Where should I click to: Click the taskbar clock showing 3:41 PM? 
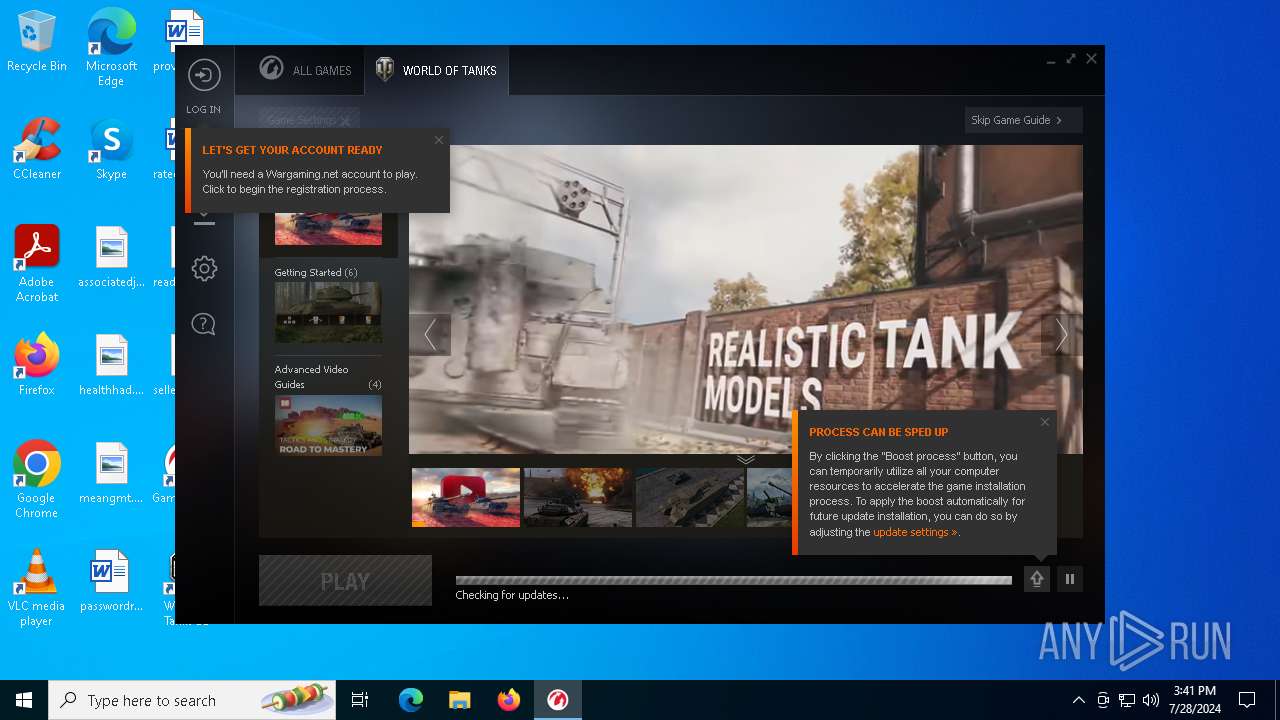click(1194, 700)
